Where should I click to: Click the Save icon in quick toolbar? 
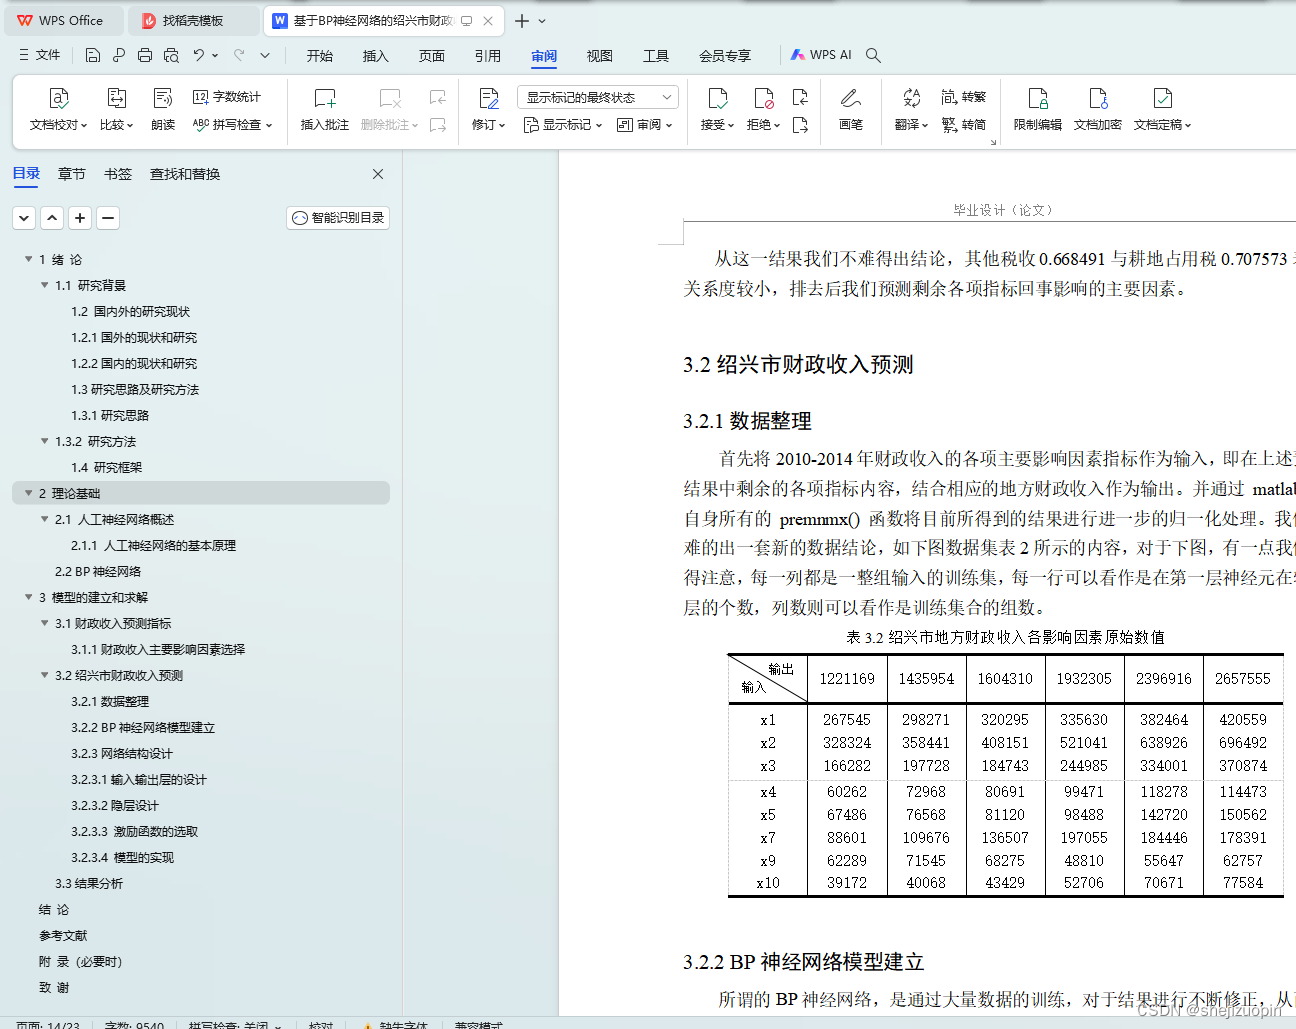coord(93,55)
